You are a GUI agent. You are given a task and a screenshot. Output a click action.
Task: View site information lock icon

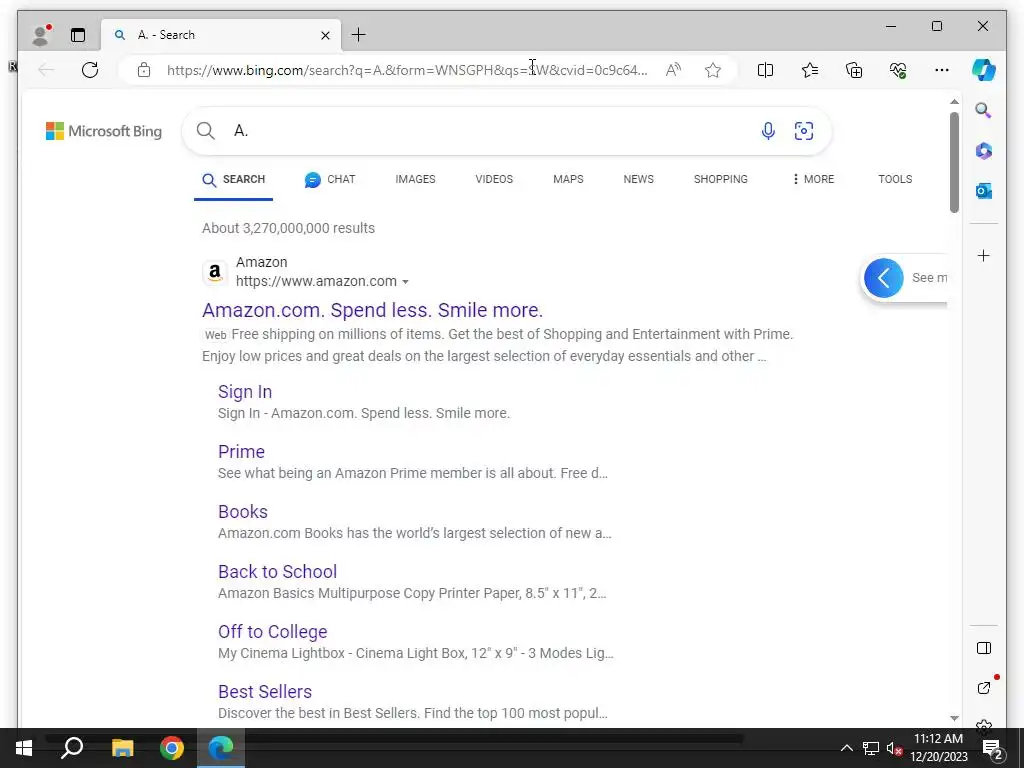pos(144,70)
